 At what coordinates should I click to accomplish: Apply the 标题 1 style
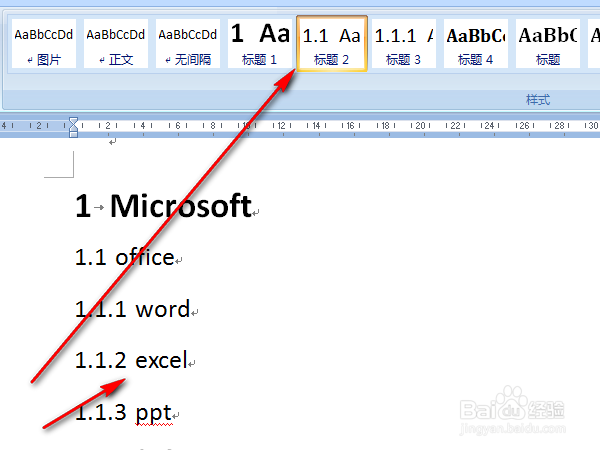click(x=259, y=44)
